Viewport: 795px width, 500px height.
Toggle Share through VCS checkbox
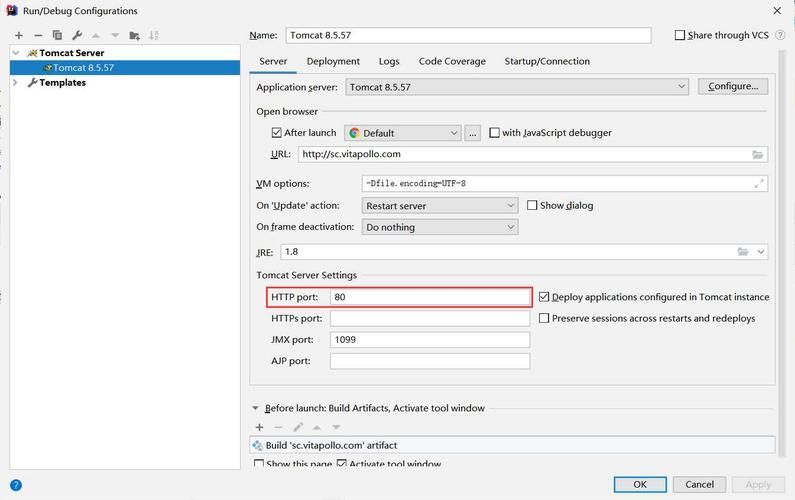pyautogui.click(x=680, y=35)
